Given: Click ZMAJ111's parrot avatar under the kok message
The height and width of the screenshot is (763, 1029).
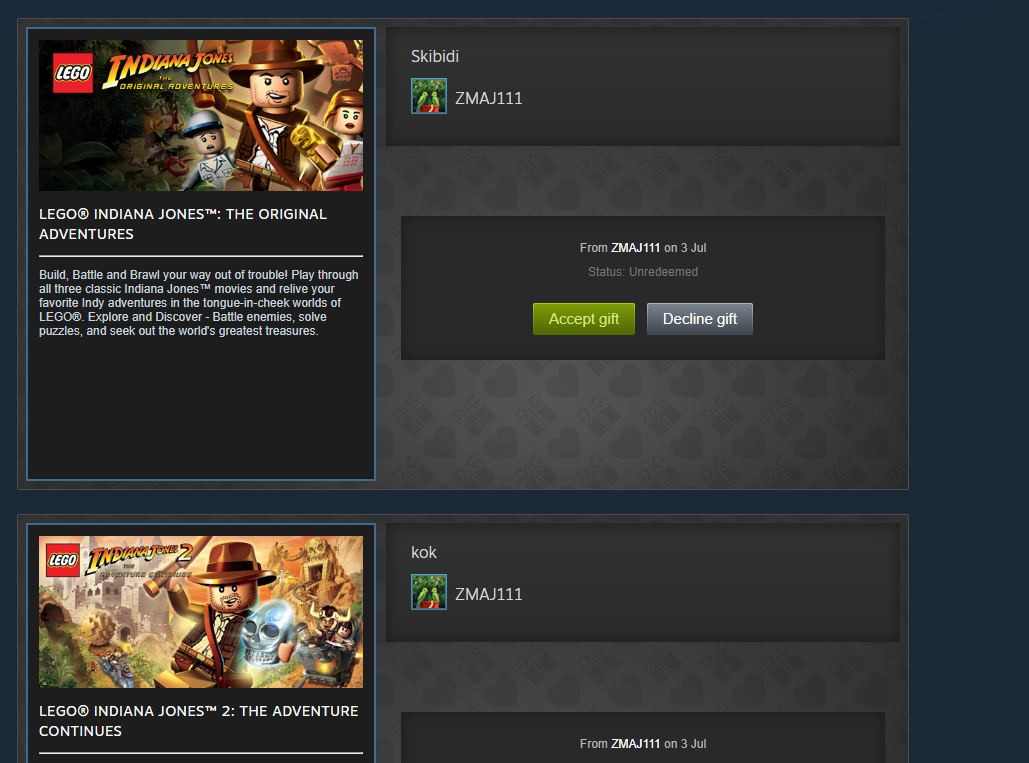Looking at the screenshot, I should [x=429, y=592].
